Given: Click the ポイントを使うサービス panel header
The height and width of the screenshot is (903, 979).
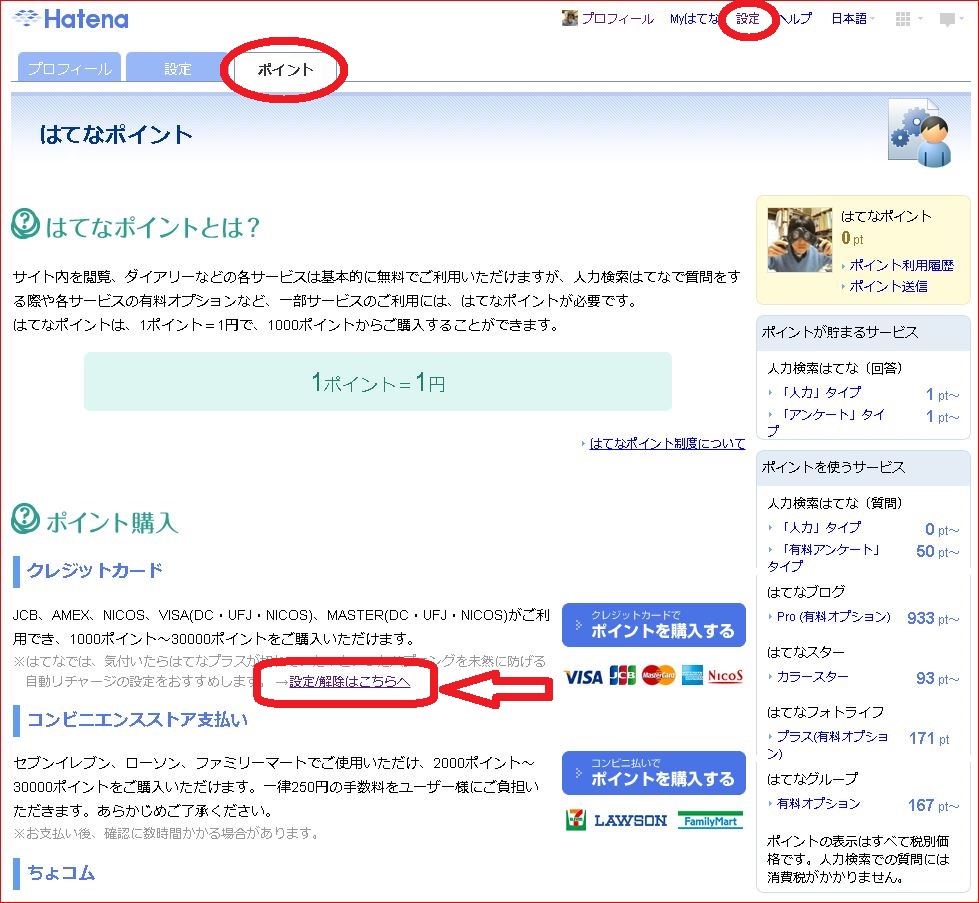Looking at the screenshot, I should pyautogui.click(x=863, y=467).
